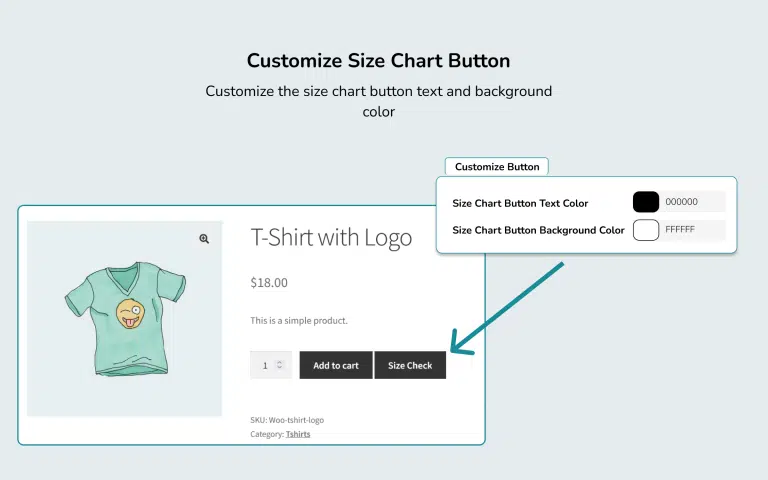Screen dimensions: 768x480
Task: Select the Customize Button tab
Action: [x=497, y=167]
